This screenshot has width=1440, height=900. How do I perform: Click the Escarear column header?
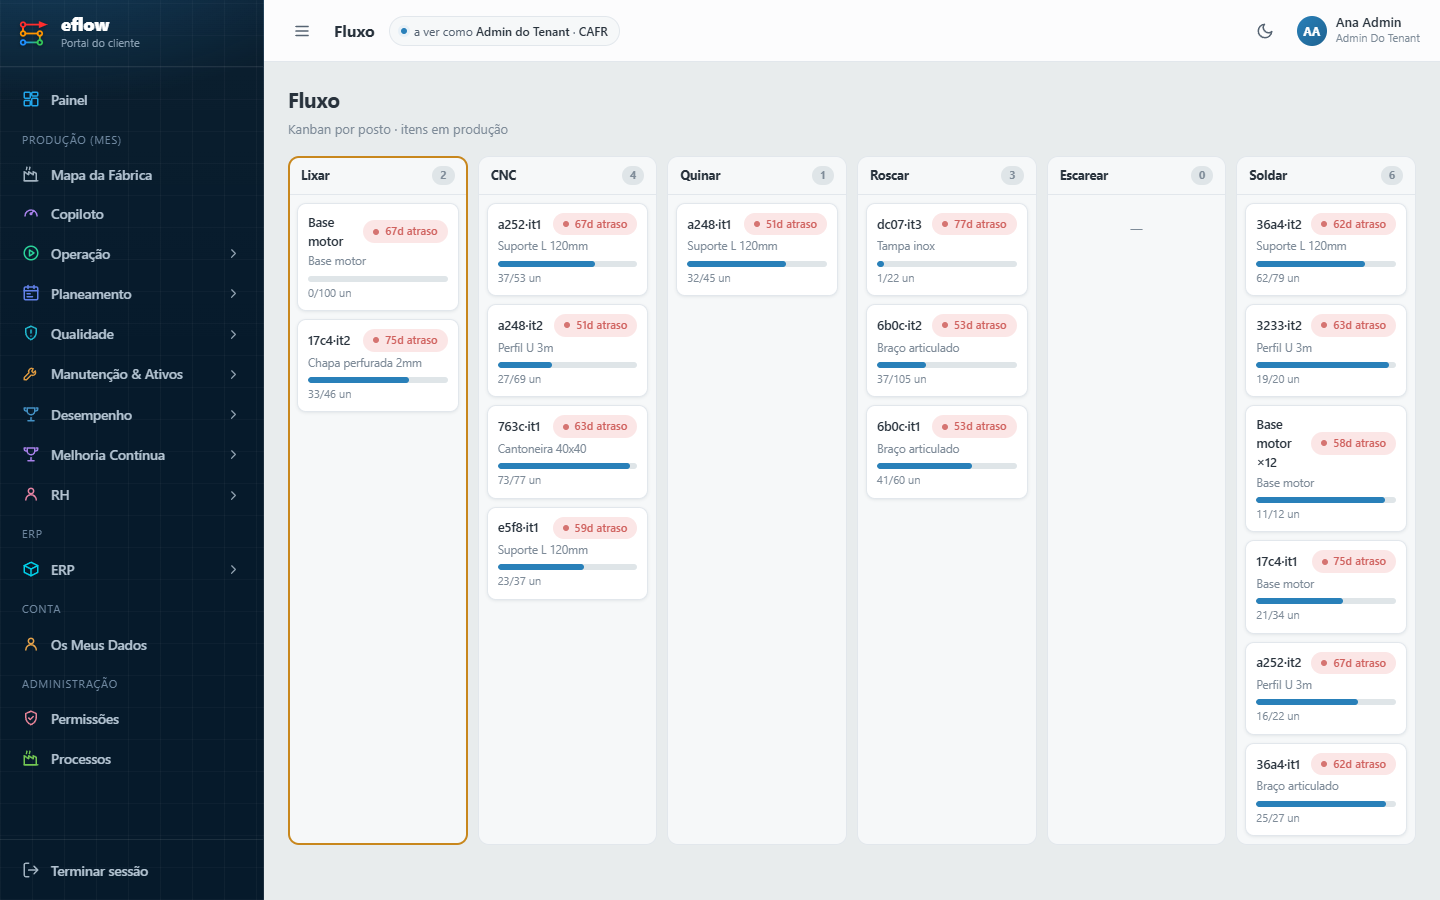coord(1136,175)
